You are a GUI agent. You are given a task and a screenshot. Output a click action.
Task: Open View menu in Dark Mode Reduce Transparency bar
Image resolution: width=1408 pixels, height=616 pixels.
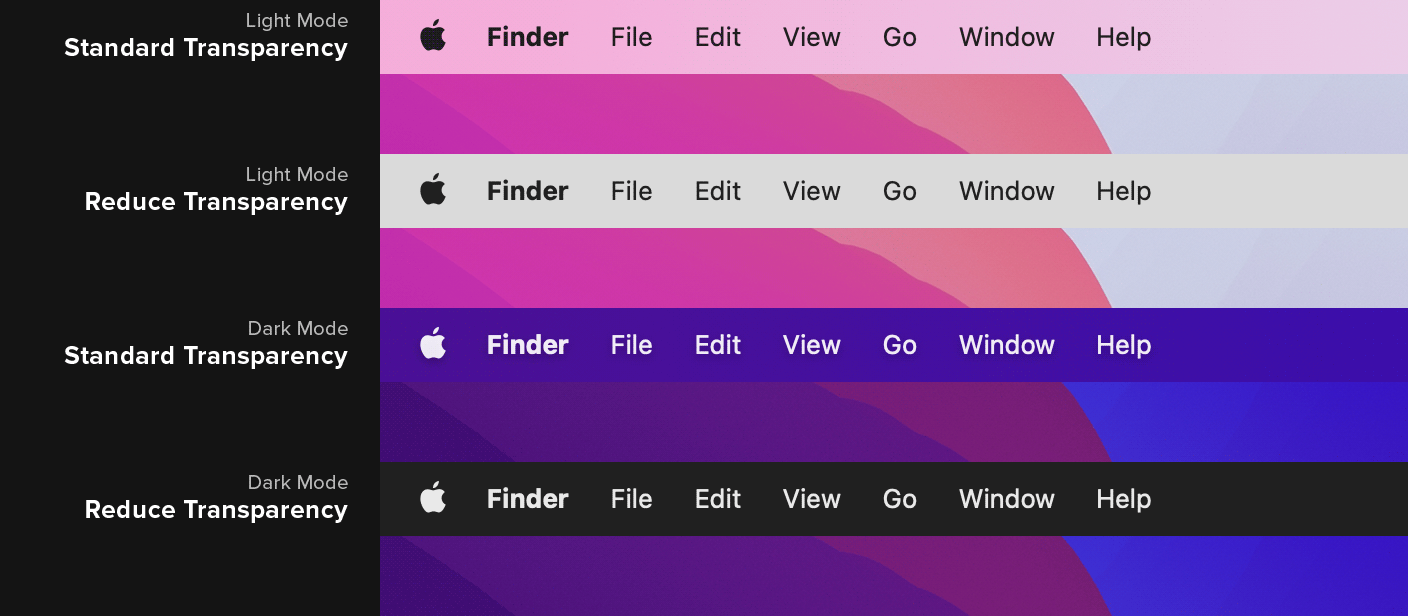[812, 499]
